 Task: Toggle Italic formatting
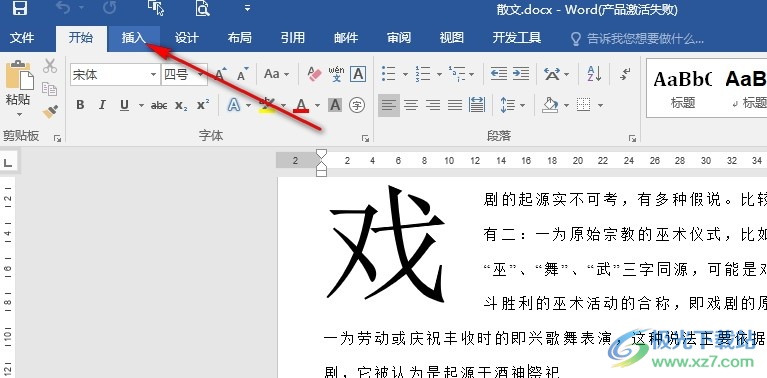[102, 105]
